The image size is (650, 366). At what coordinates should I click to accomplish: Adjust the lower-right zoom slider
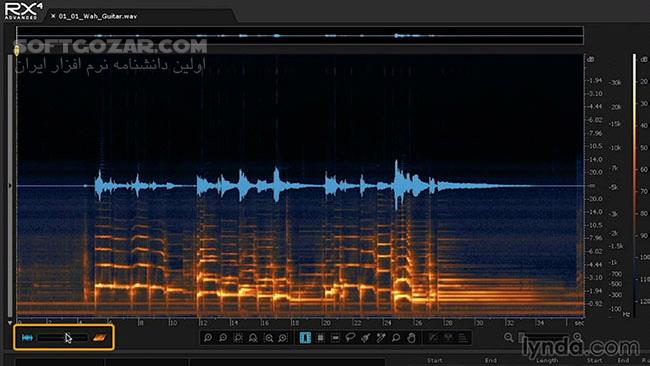[543, 337]
